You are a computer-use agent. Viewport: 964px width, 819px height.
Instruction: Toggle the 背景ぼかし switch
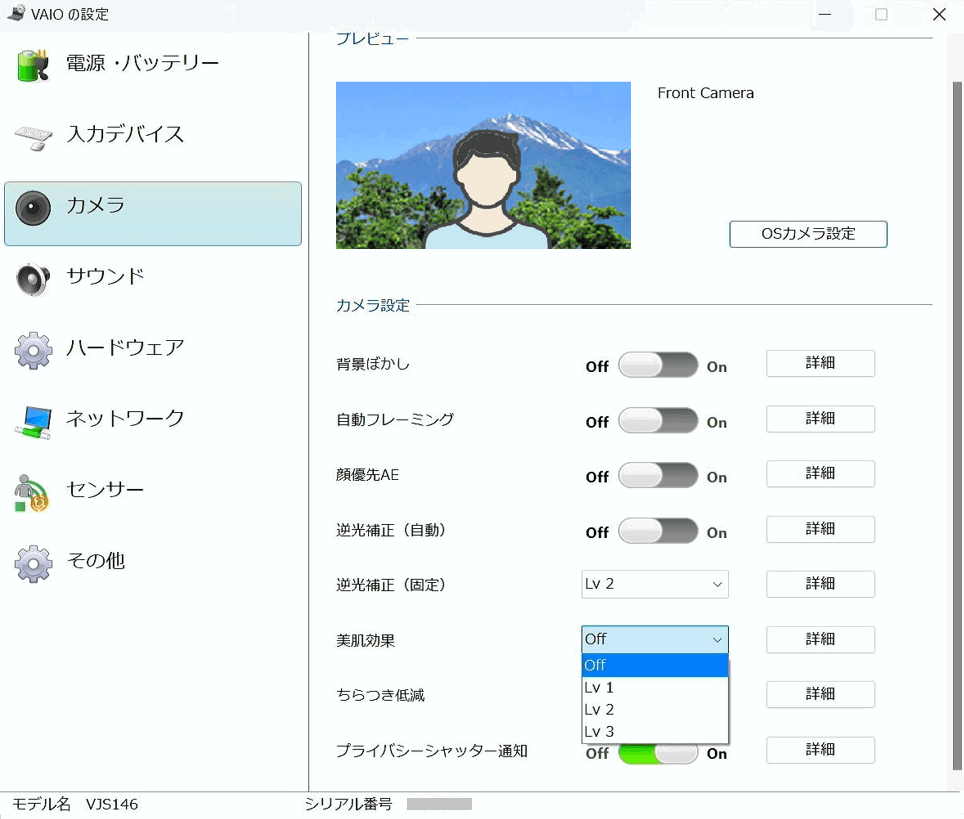tap(658, 365)
